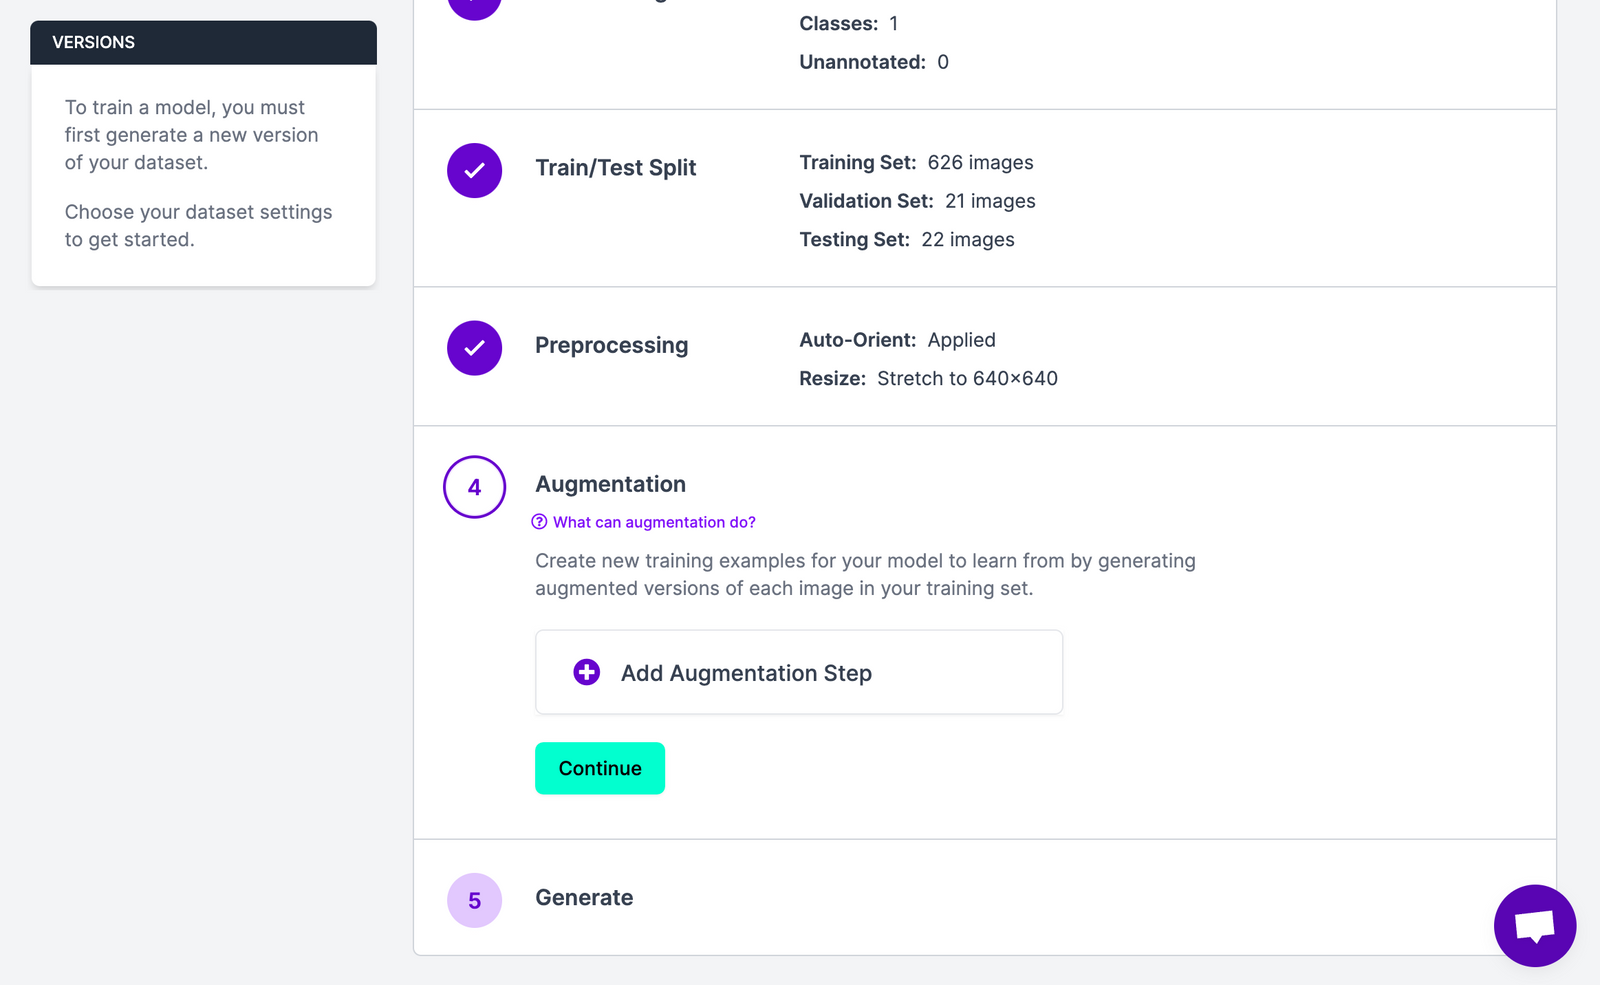The width and height of the screenshot is (1600, 985).
Task: Open the What can augmentation do link
Action: click(x=655, y=521)
